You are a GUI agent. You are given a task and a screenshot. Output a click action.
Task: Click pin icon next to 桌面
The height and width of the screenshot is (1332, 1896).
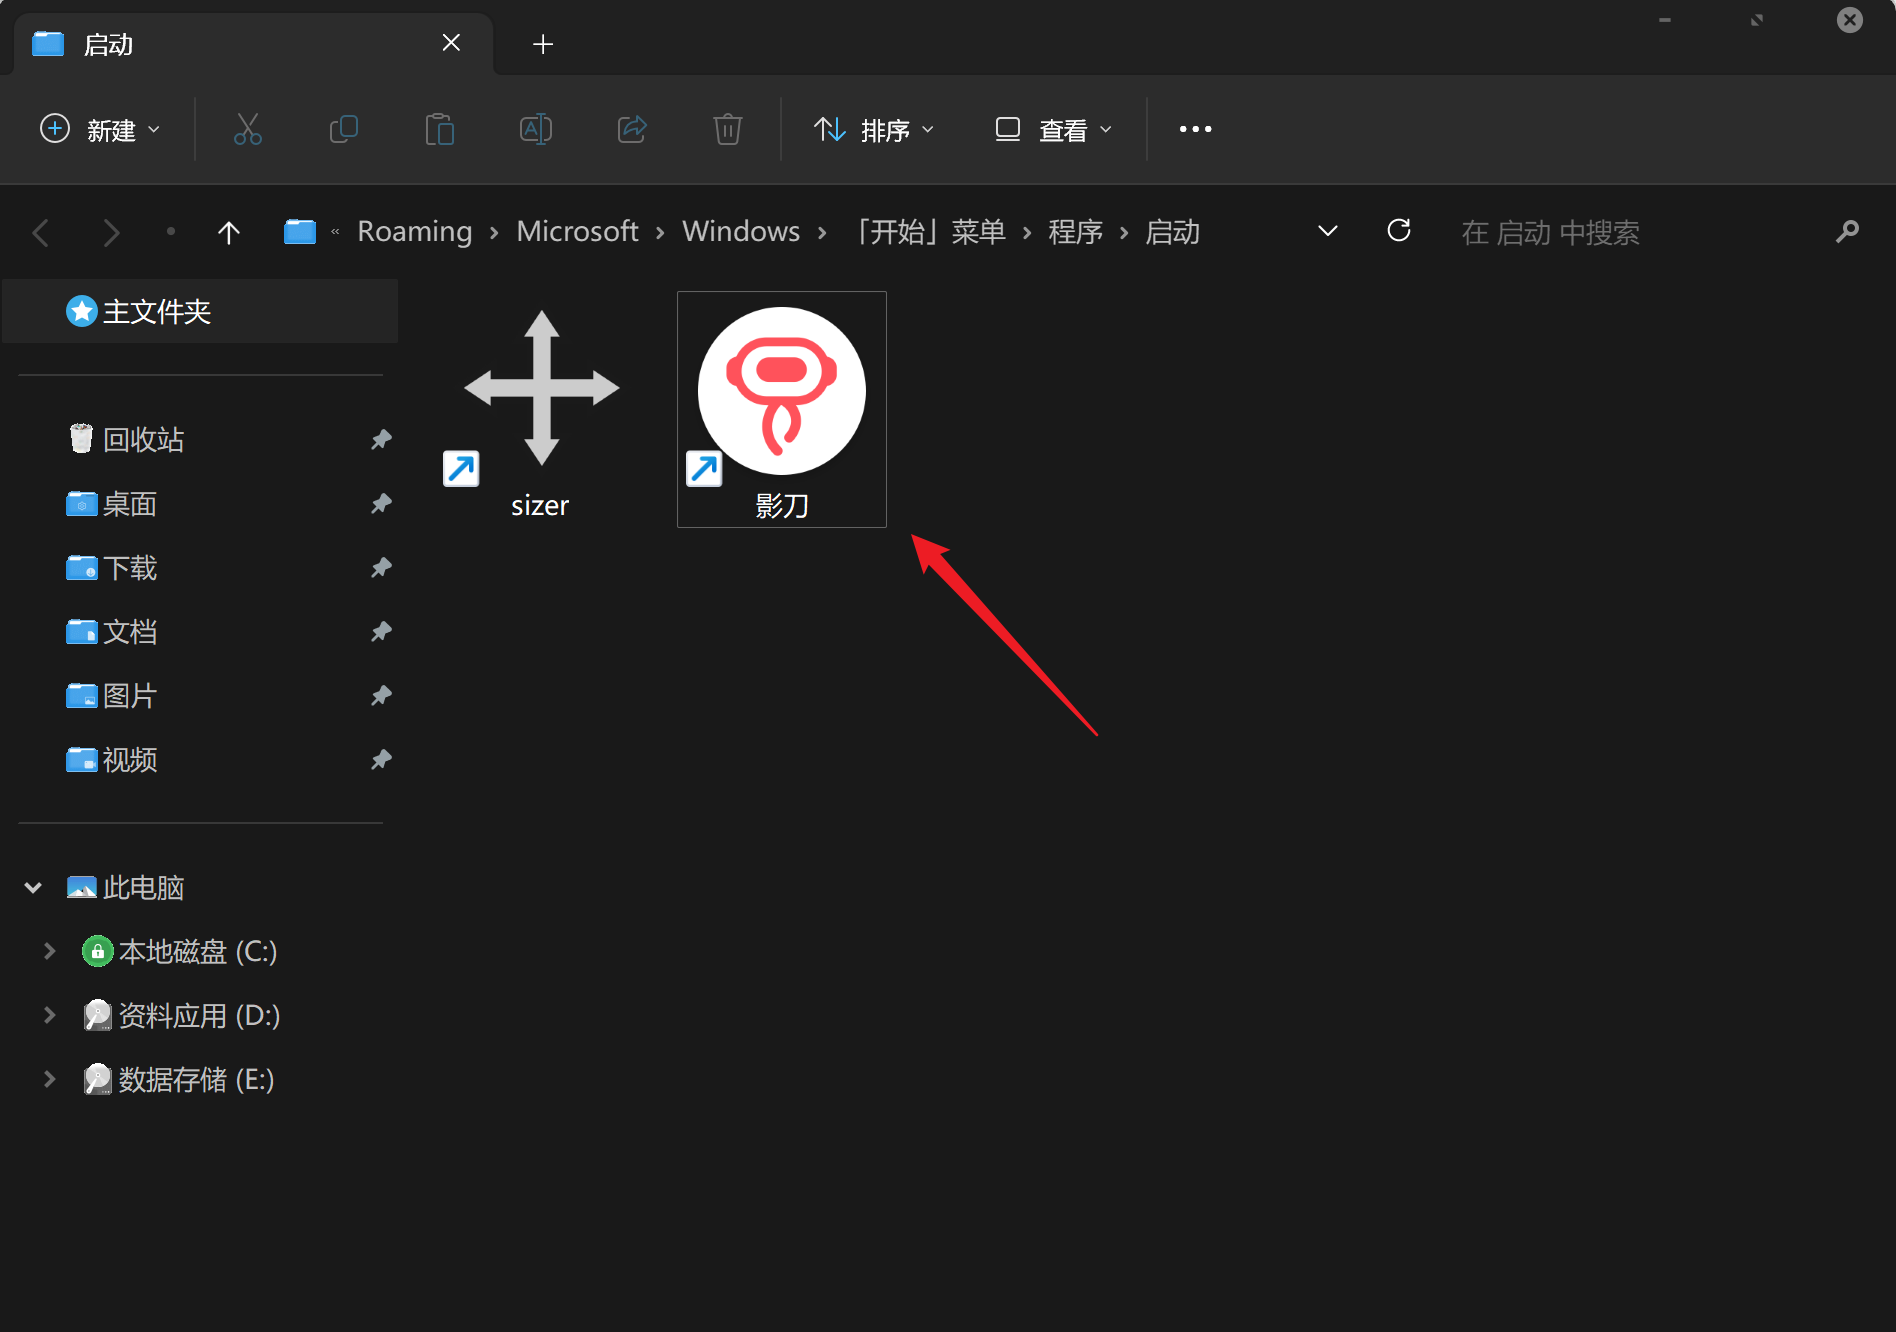[x=381, y=504]
